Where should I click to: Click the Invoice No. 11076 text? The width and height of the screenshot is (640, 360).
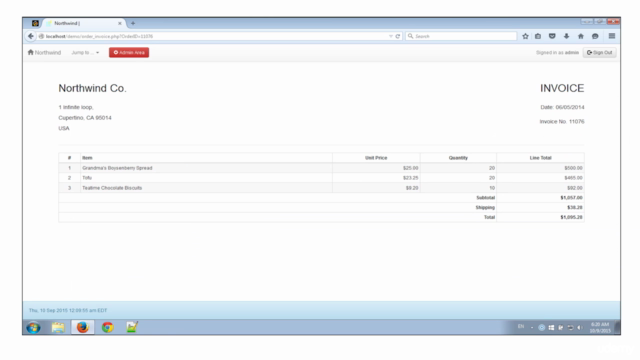(x=562, y=122)
